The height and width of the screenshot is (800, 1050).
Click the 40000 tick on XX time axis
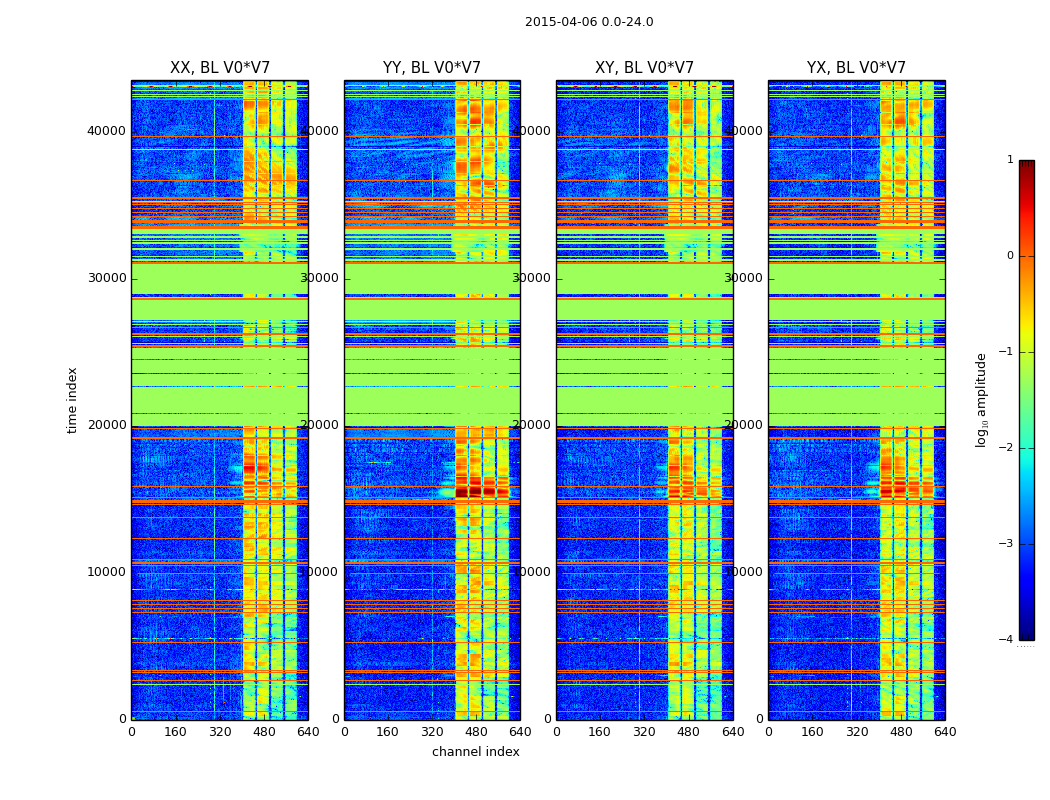(106, 131)
